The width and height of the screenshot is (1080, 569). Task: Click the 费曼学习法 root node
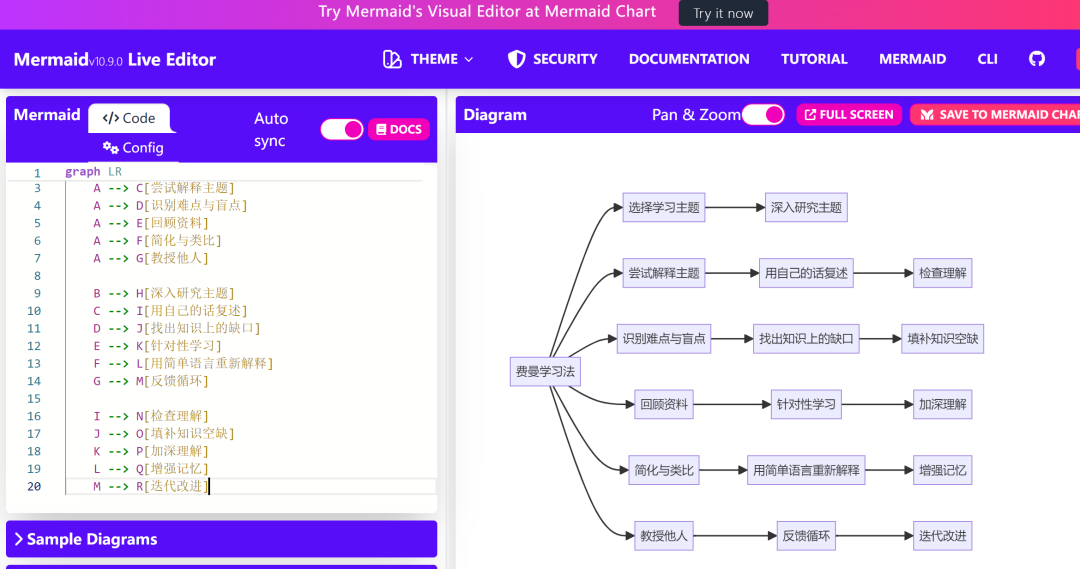click(545, 371)
